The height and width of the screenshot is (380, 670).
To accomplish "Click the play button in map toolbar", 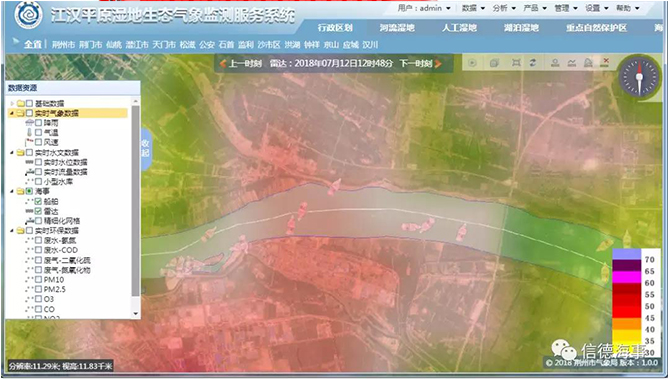I will [472, 63].
